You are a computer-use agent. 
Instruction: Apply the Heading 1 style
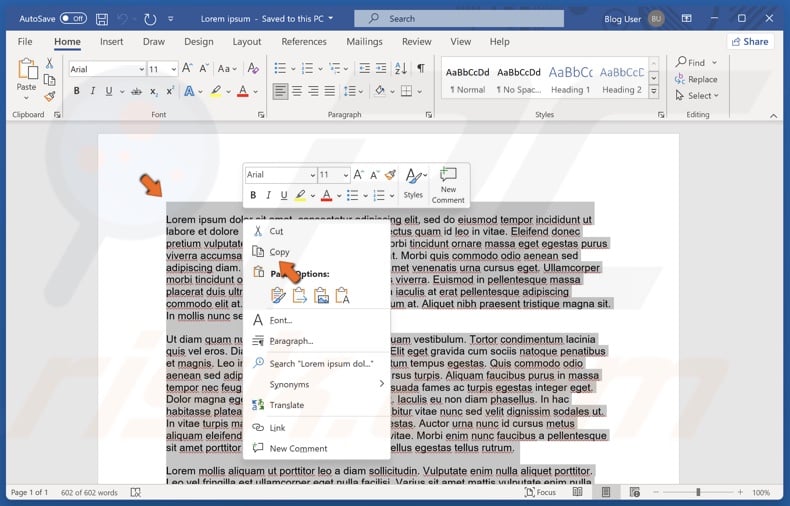(570, 80)
